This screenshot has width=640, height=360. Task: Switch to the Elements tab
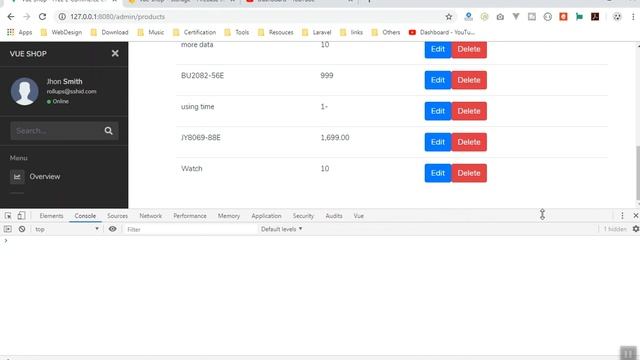(x=51, y=216)
